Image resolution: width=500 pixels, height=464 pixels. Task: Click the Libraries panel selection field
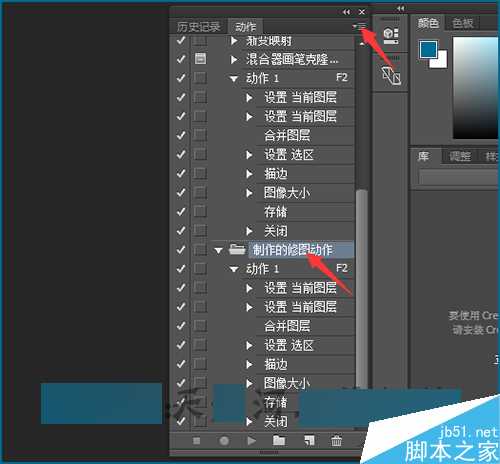click(x=459, y=177)
